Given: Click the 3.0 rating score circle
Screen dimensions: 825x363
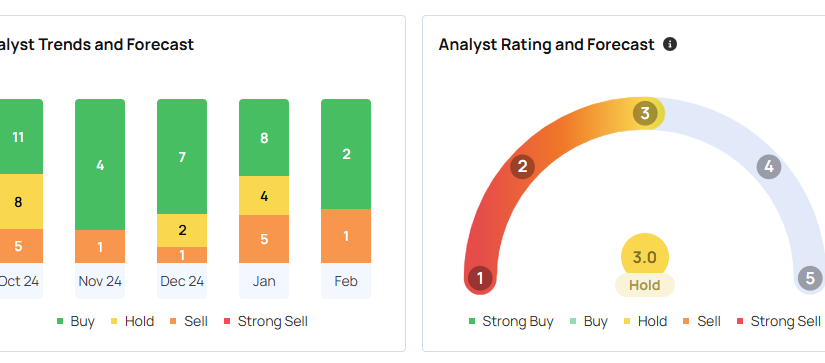Looking at the screenshot, I should click(645, 256).
